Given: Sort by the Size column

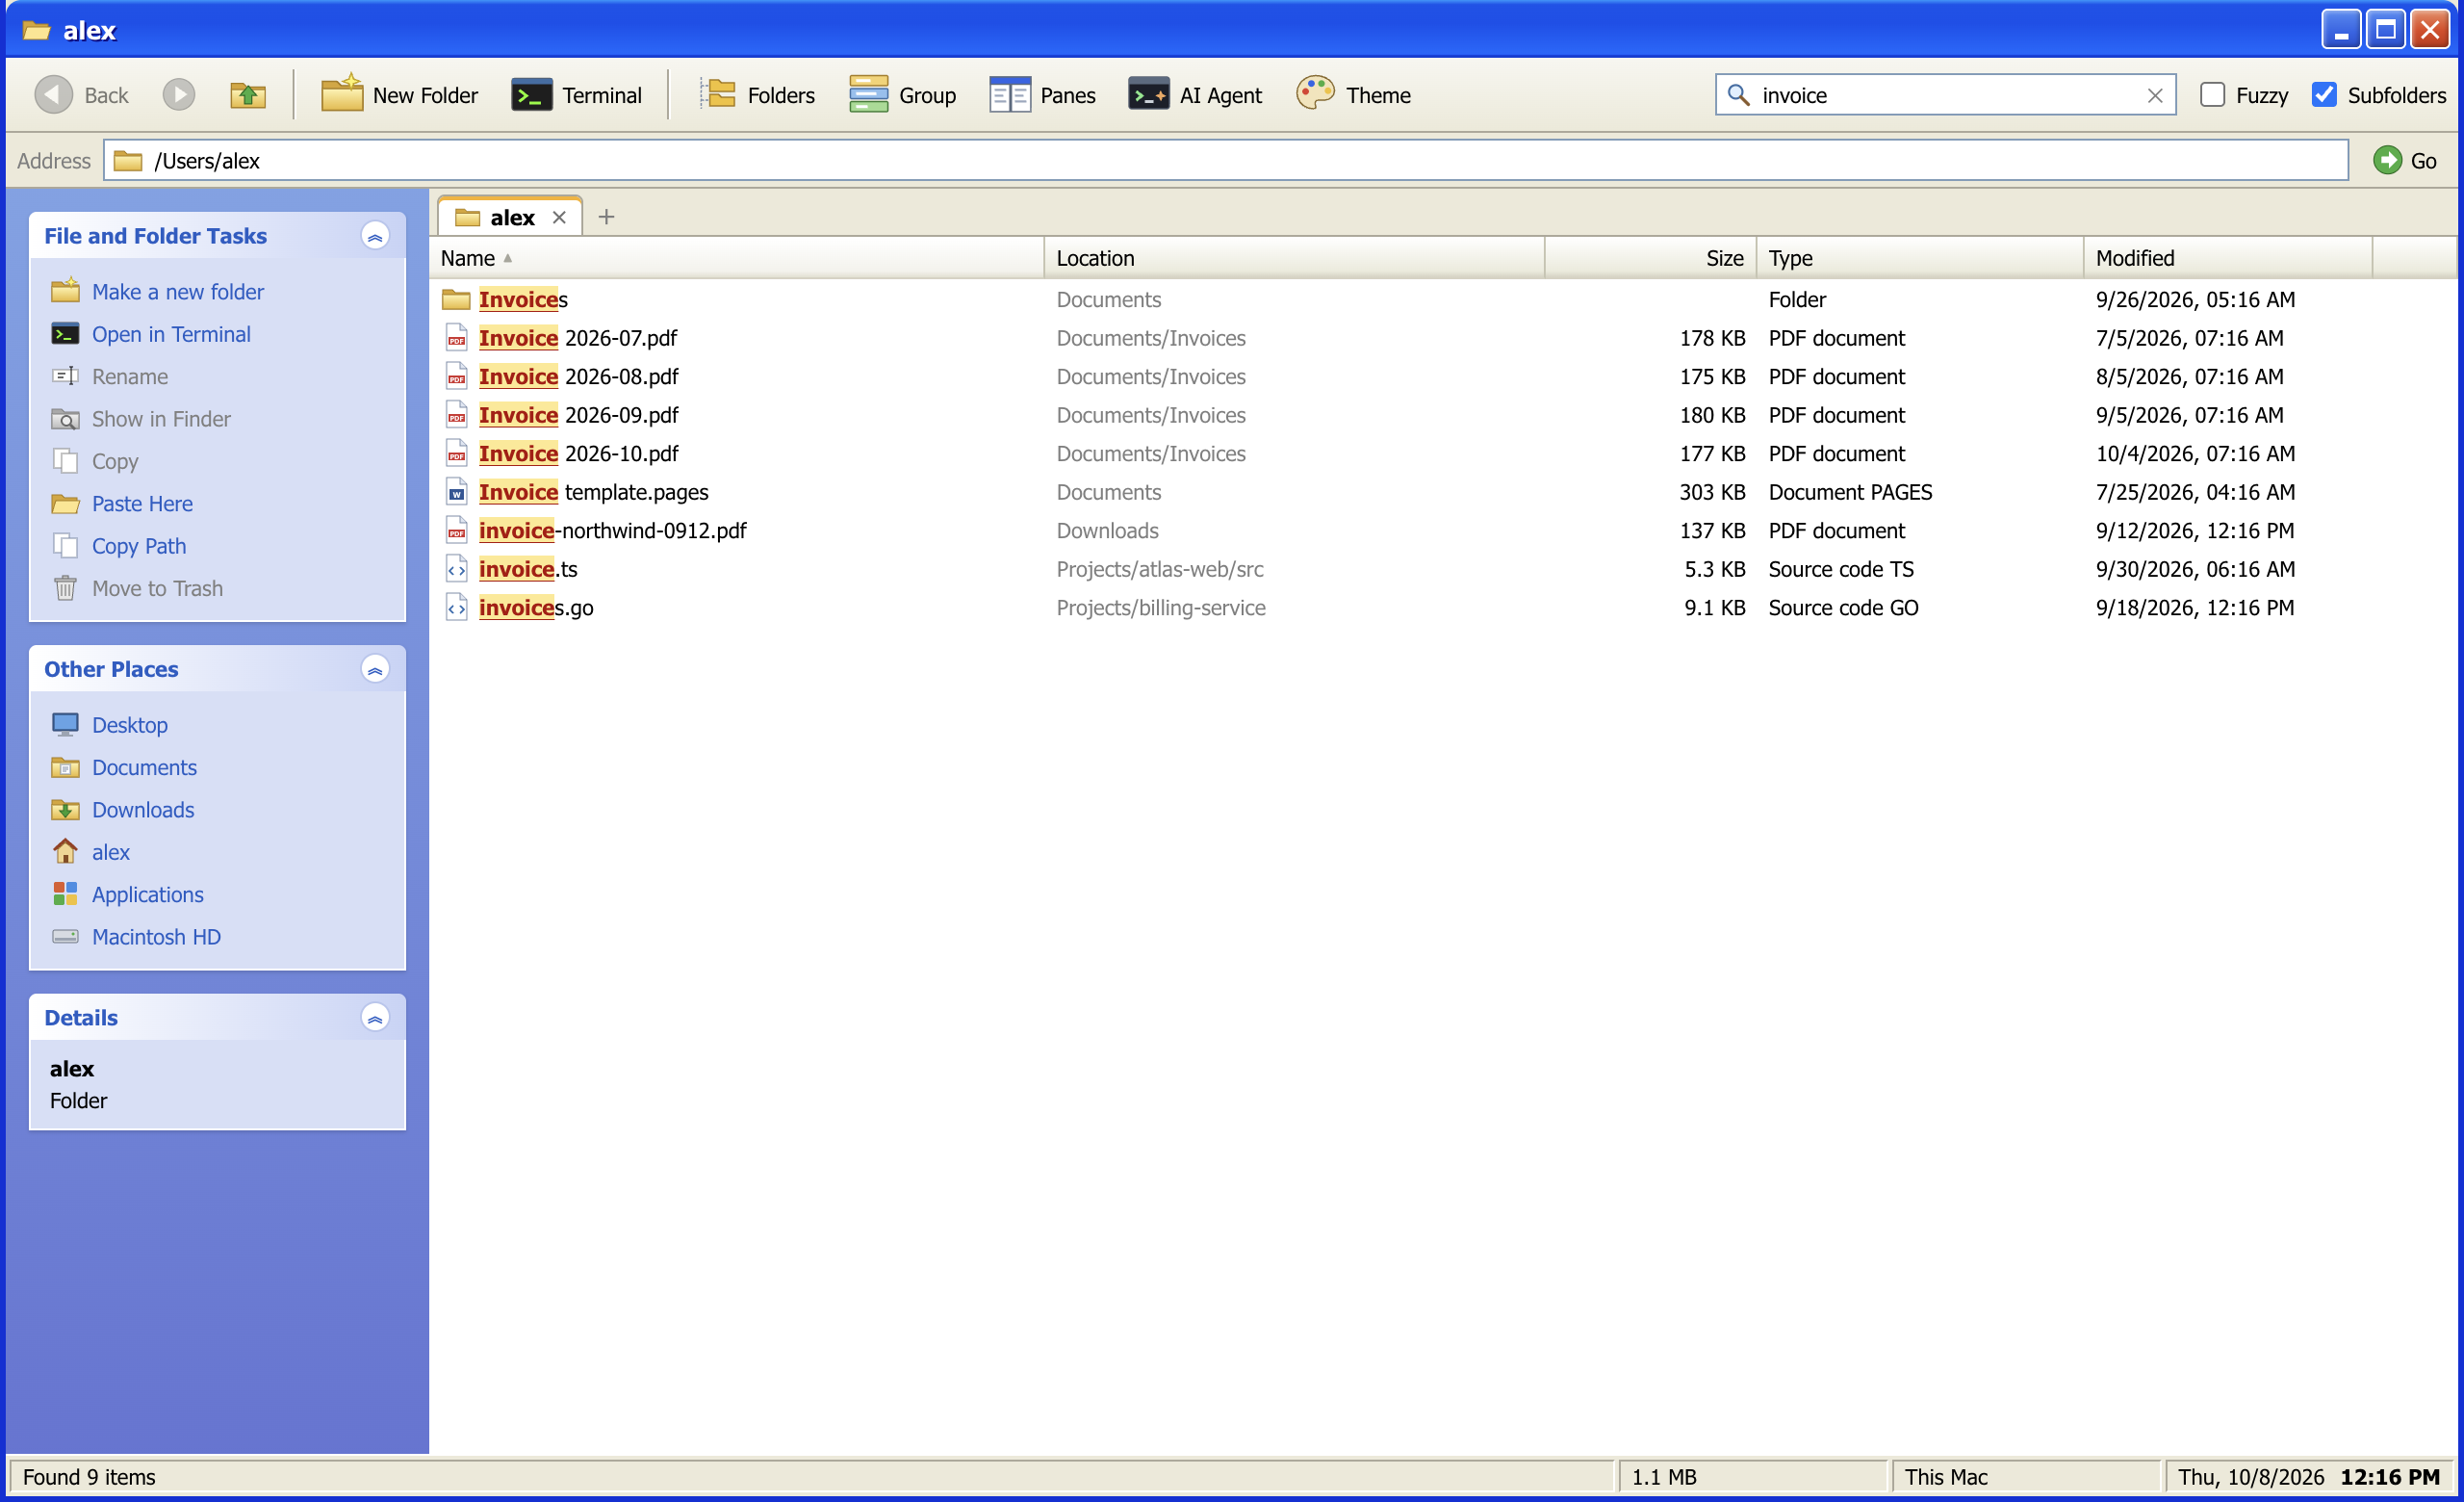Looking at the screenshot, I should [1650, 258].
